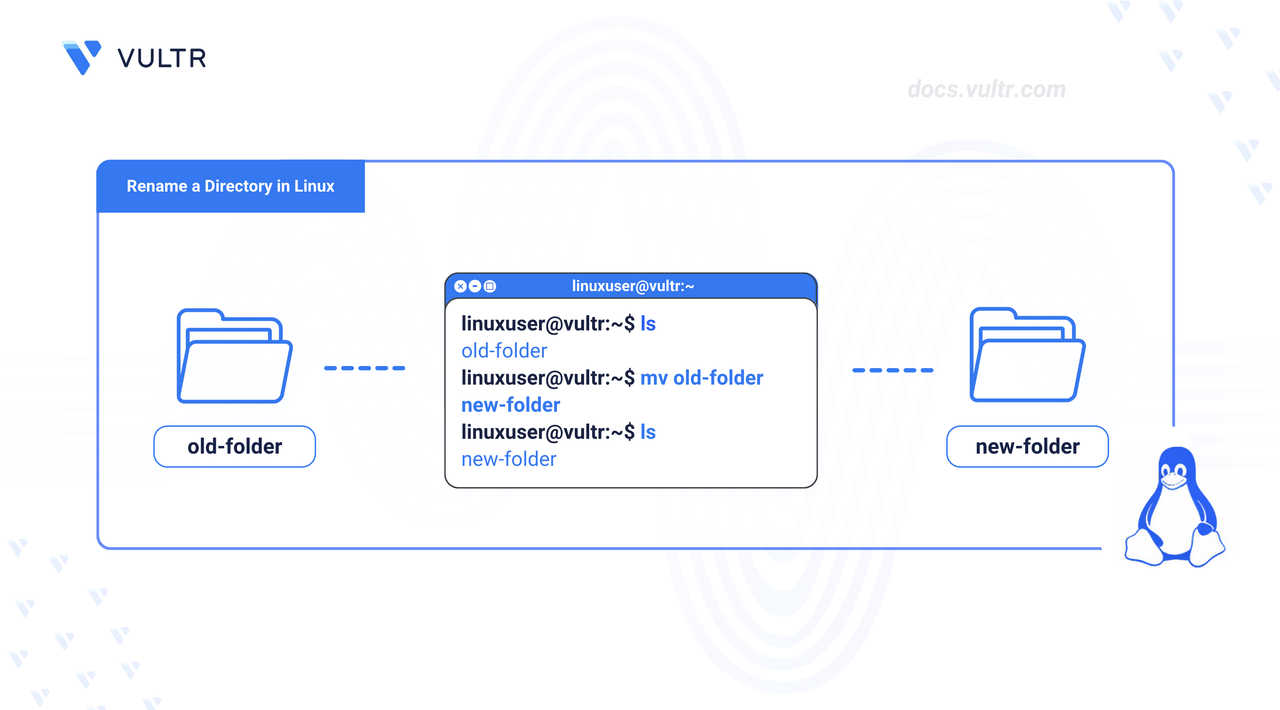Viewport: 1280px width, 710px height.
Task: Click the mv old-folder command text
Action: click(702, 378)
